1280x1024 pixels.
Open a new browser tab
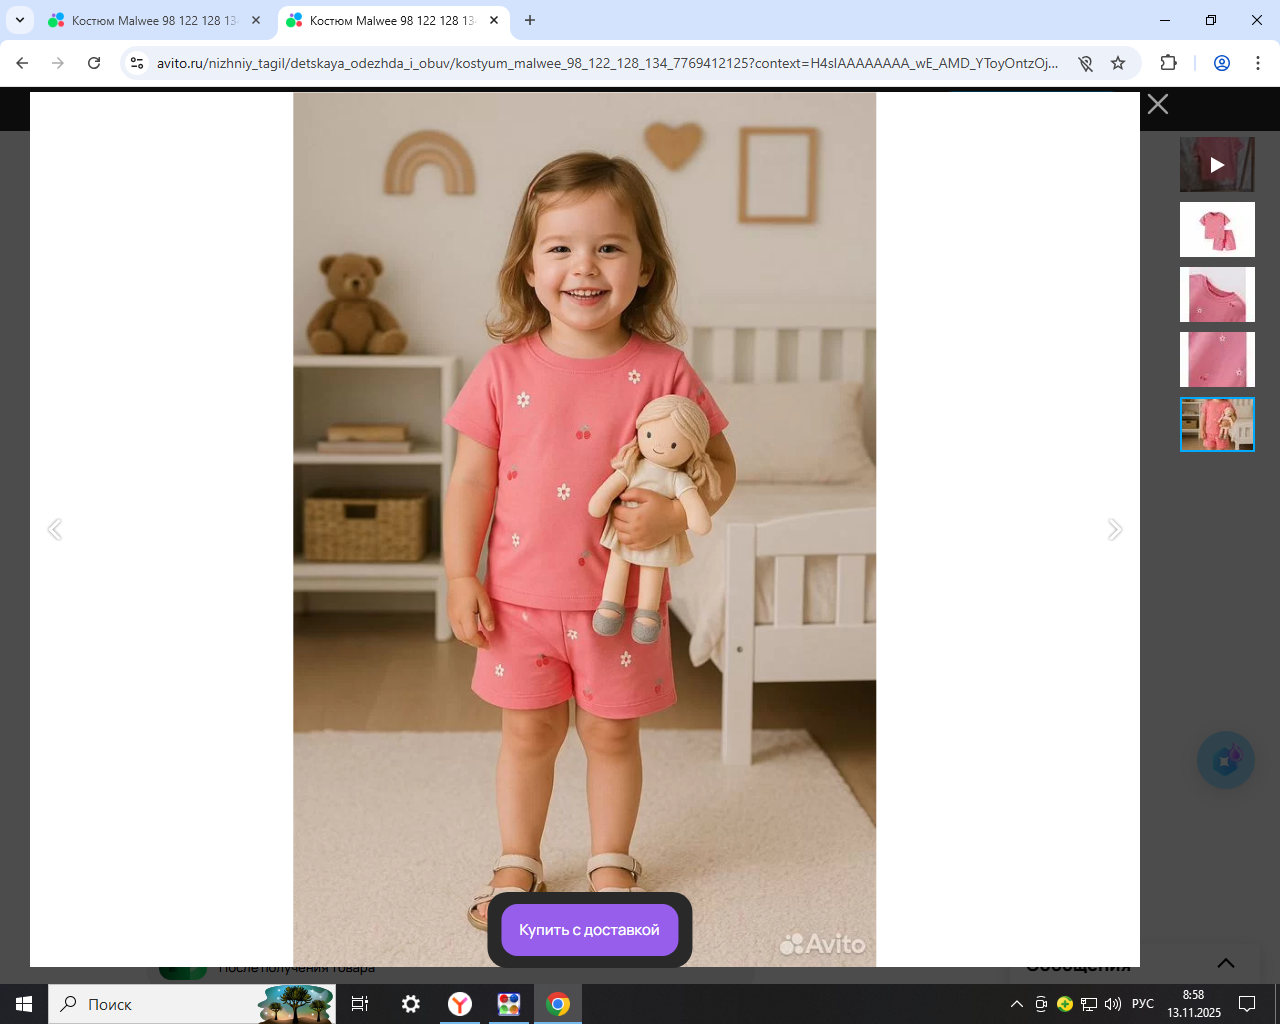[x=530, y=20]
